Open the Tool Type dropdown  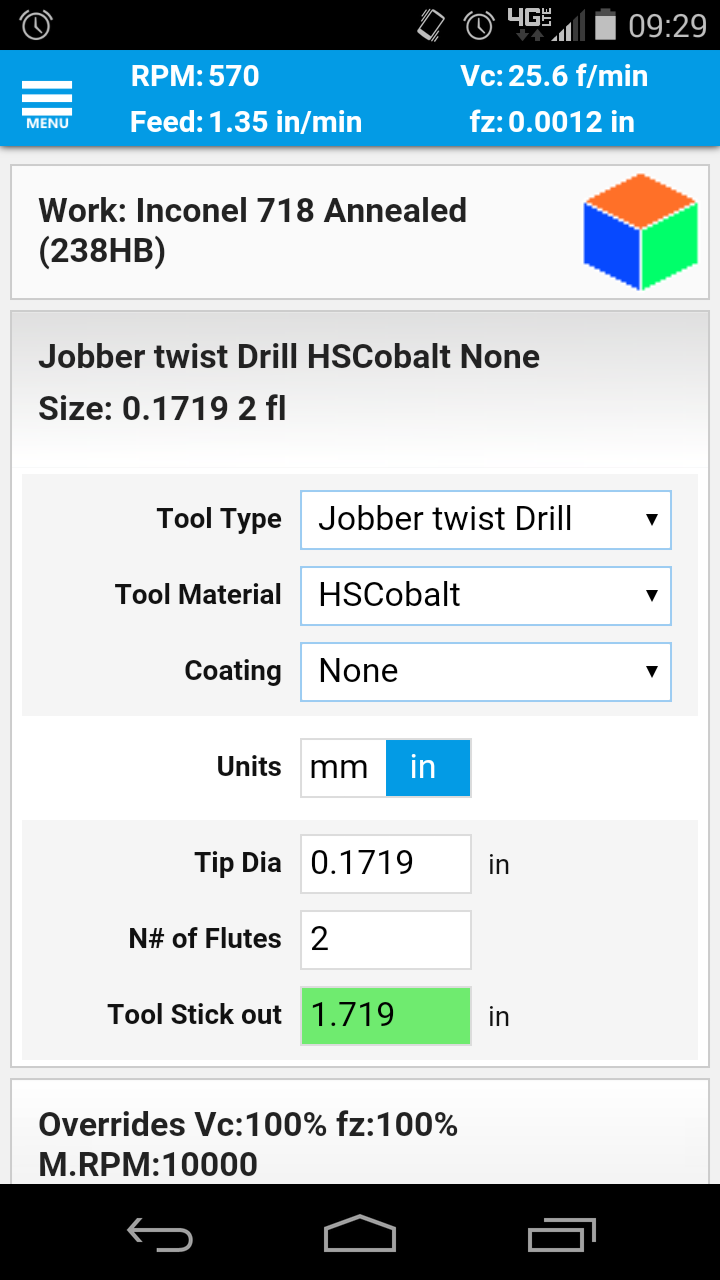[x=485, y=519]
